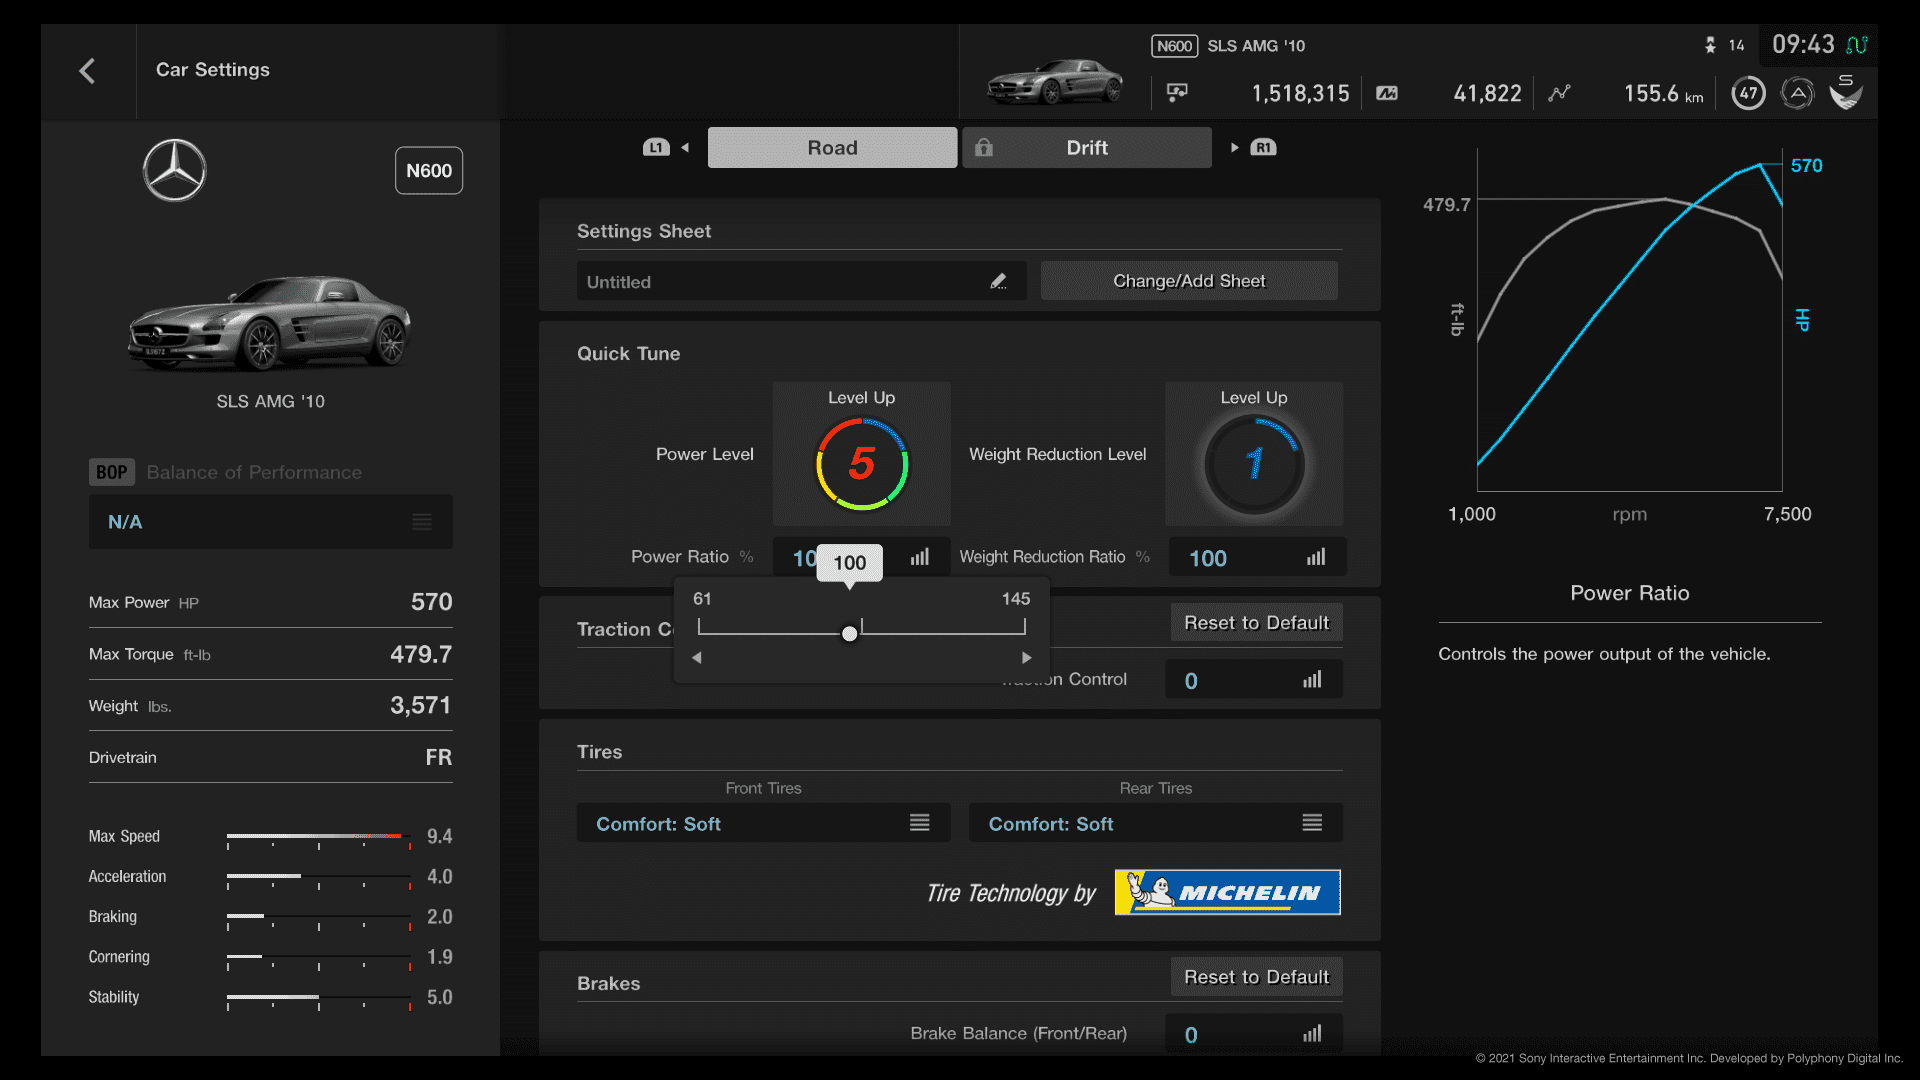Click the trophy count icon near 14

(x=1710, y=45)
